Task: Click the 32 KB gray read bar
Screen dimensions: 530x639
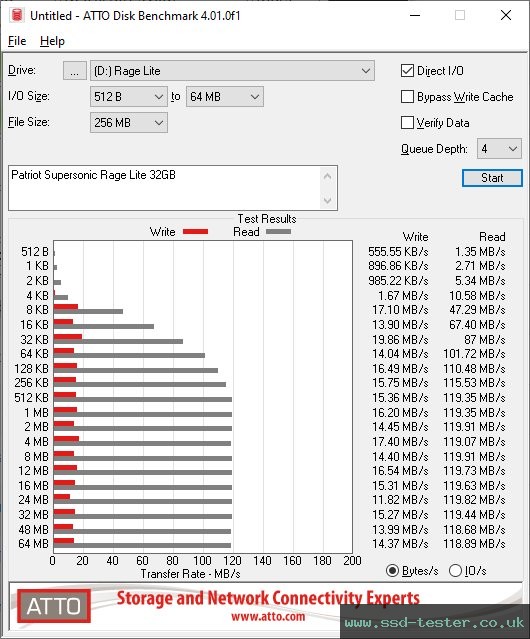Action: point(118,341)
